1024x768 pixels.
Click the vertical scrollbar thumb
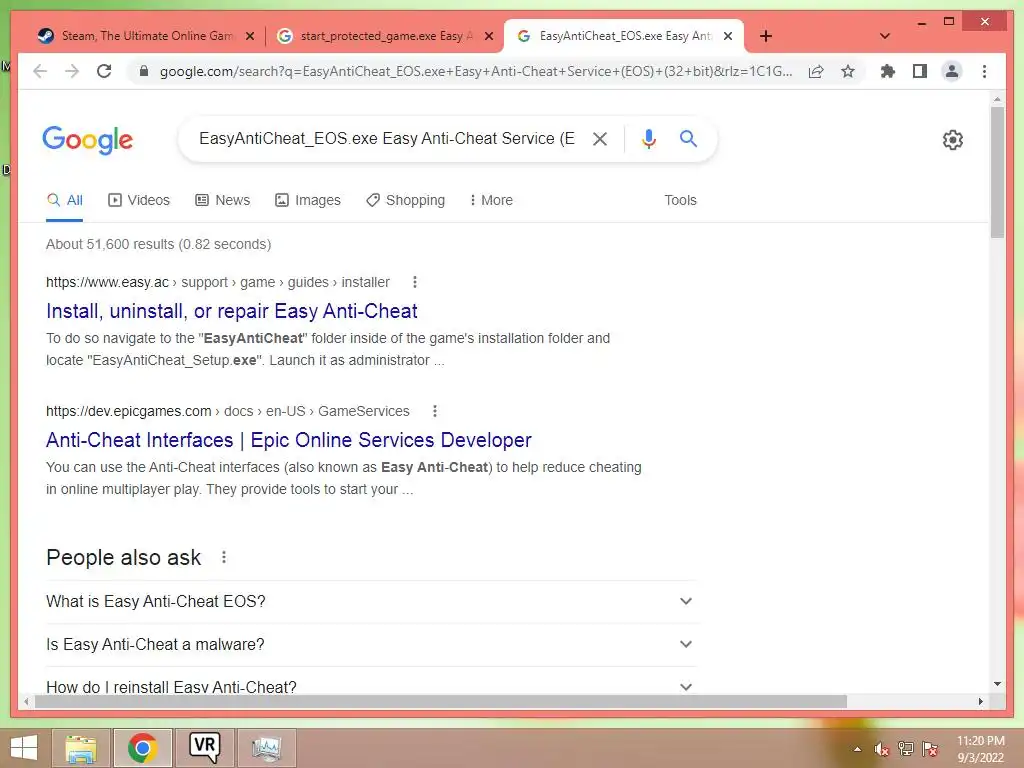point(997,172)
